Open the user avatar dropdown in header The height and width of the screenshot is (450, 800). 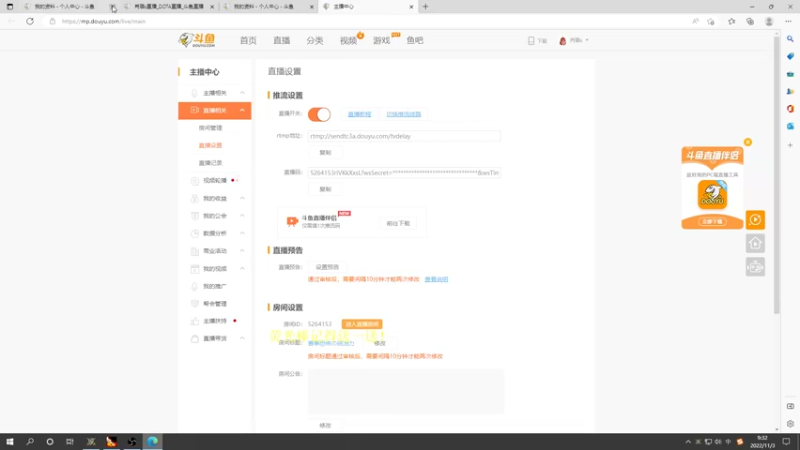[x=573, y=40]
